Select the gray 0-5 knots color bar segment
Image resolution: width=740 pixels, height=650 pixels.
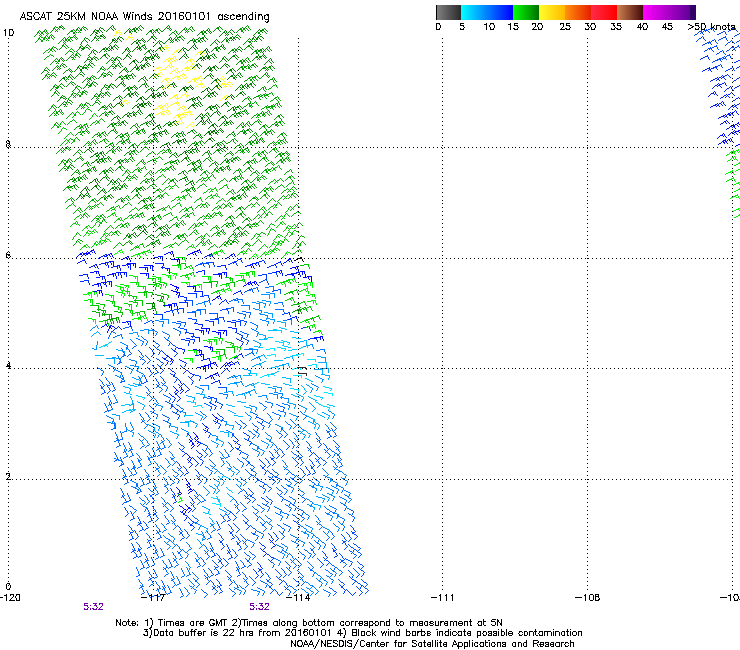pyautogui.click(x=448, y=12)
